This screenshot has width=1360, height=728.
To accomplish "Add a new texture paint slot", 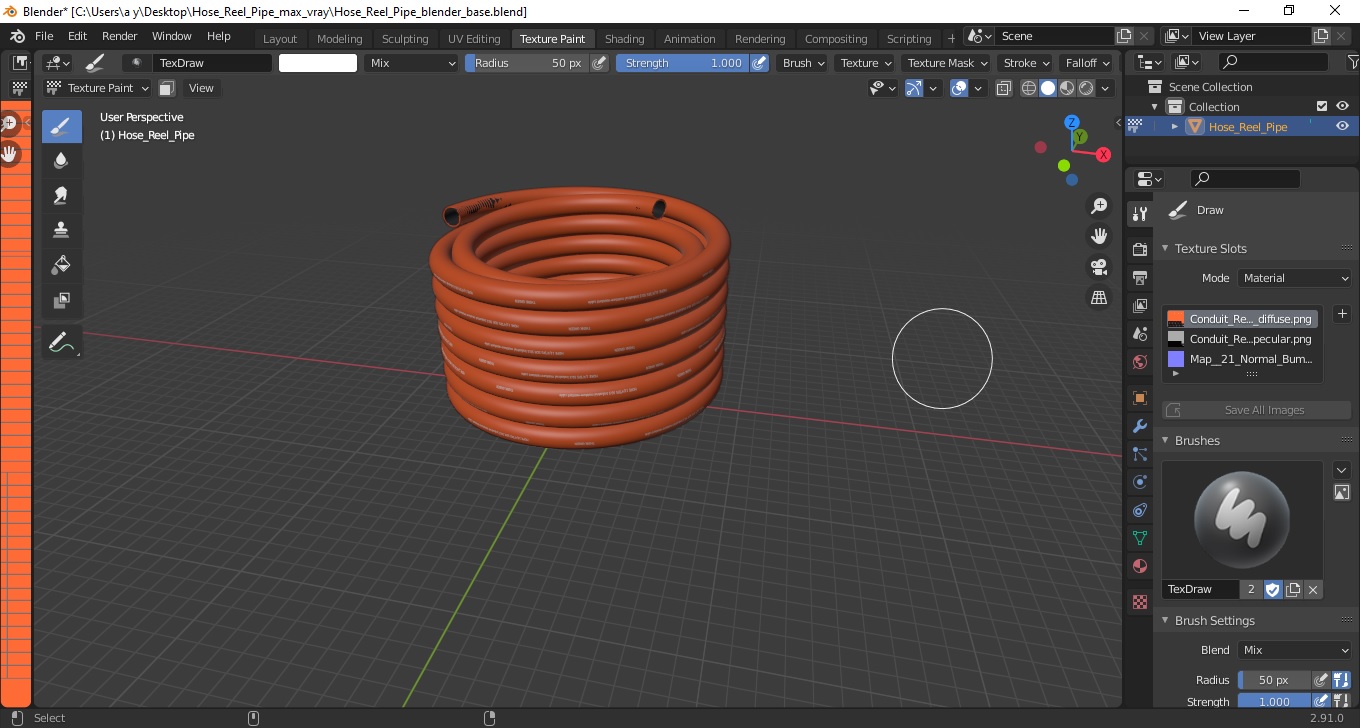I will (x=1342, y=314).
